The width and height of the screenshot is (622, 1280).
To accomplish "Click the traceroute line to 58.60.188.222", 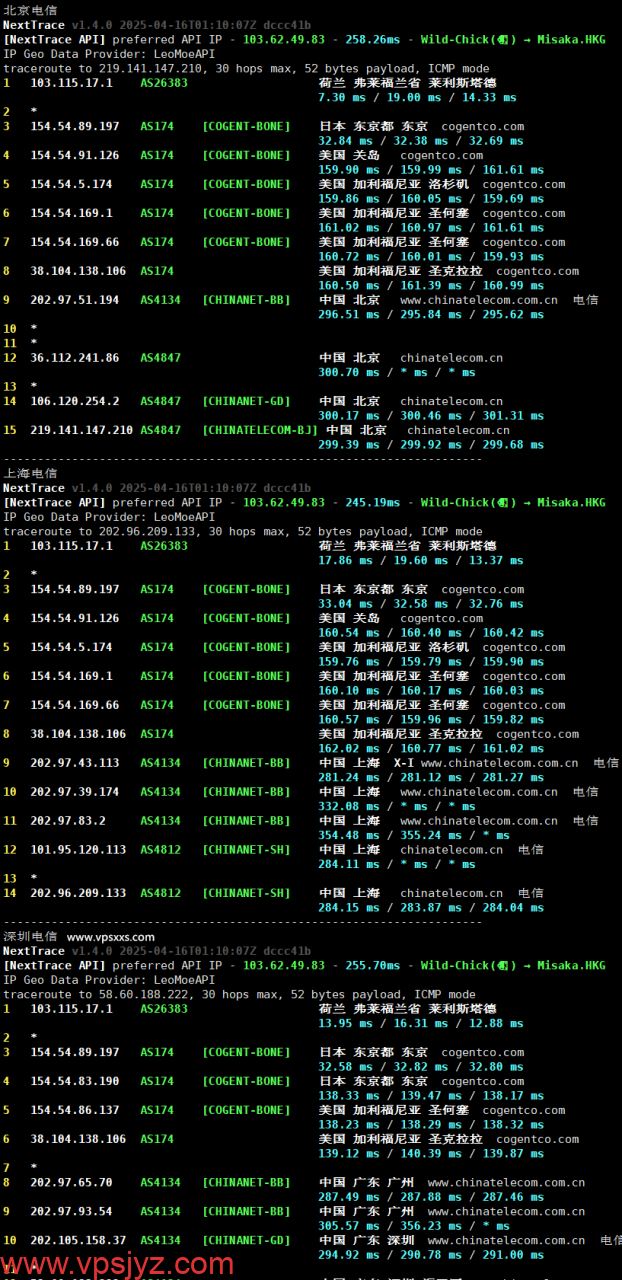I will click(240, 995).
